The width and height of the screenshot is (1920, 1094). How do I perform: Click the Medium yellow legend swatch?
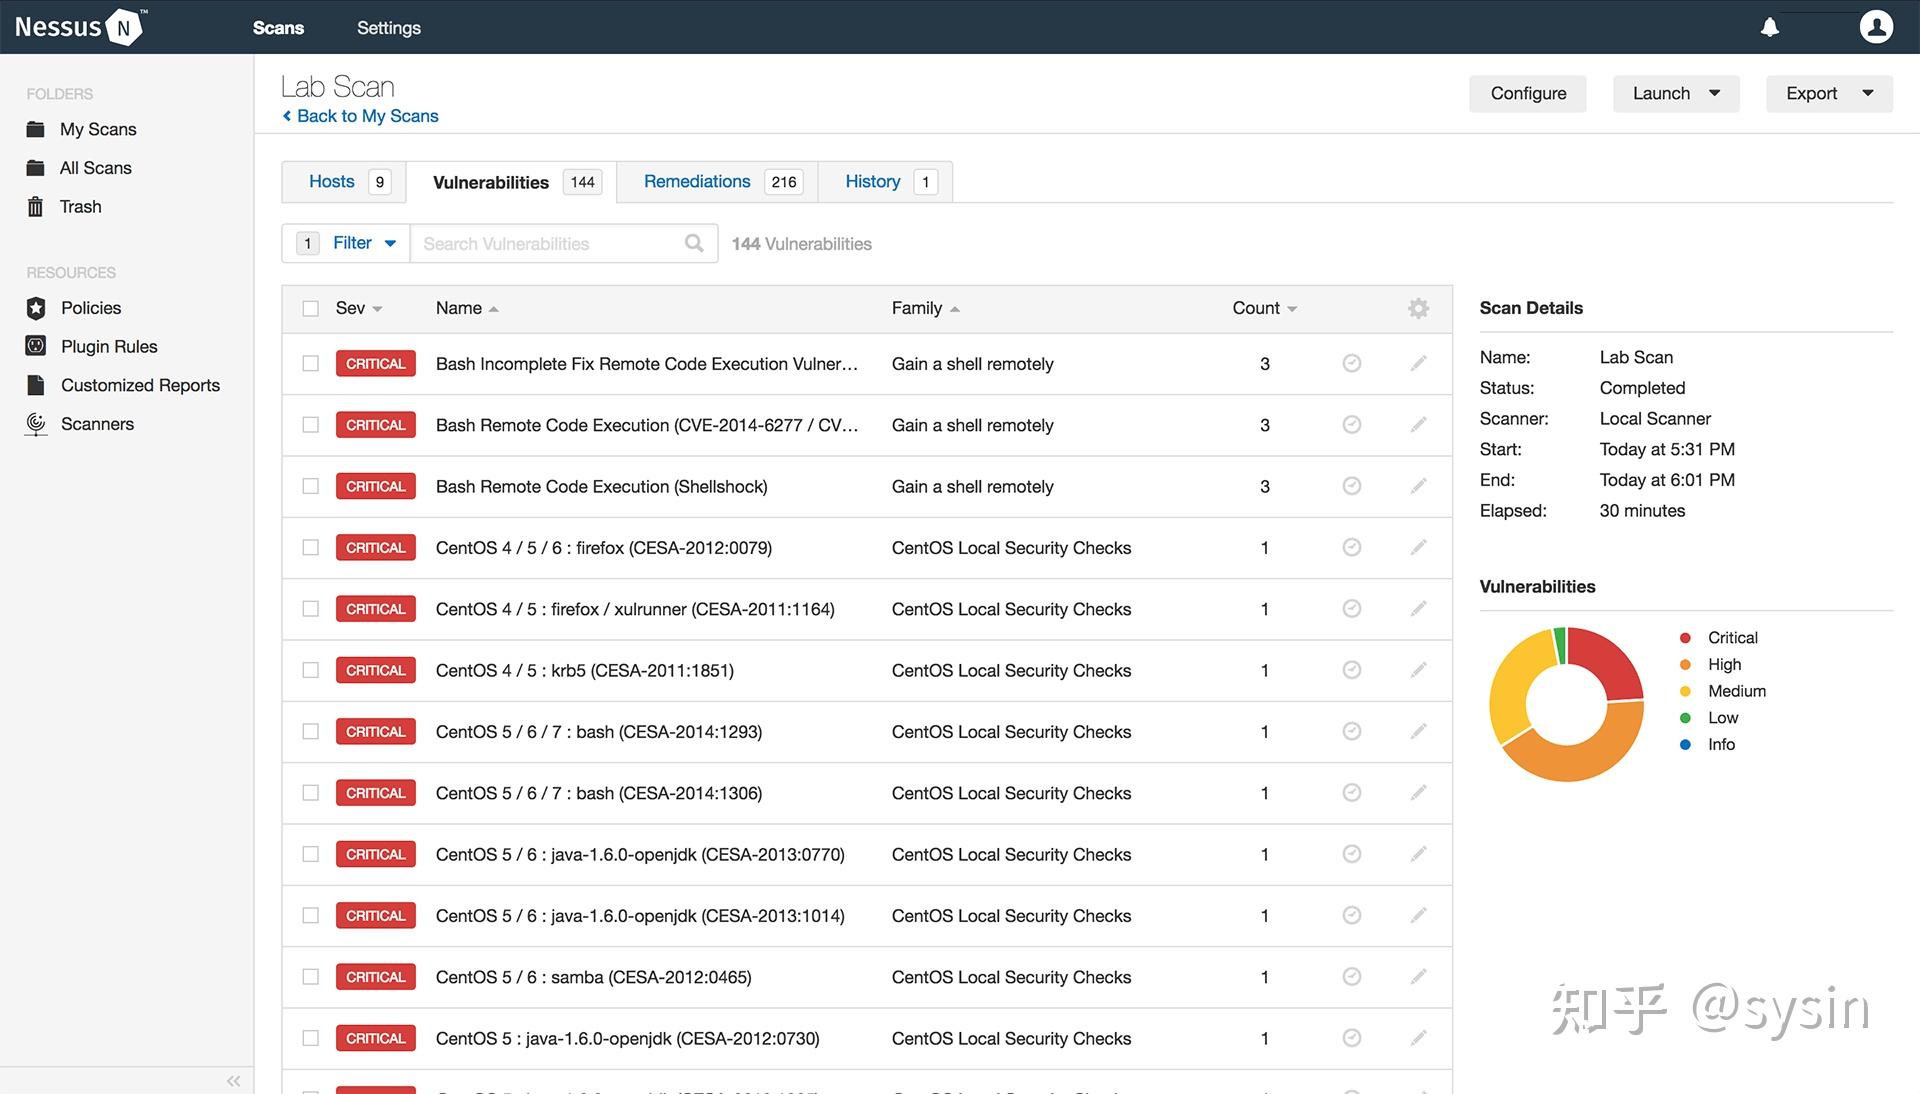click(1685, 691)
